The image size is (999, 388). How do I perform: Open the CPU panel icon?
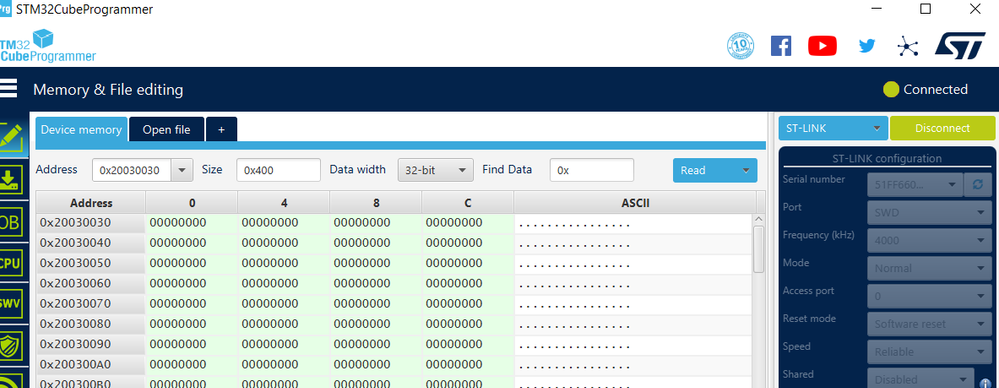click(x=11, y=262)
